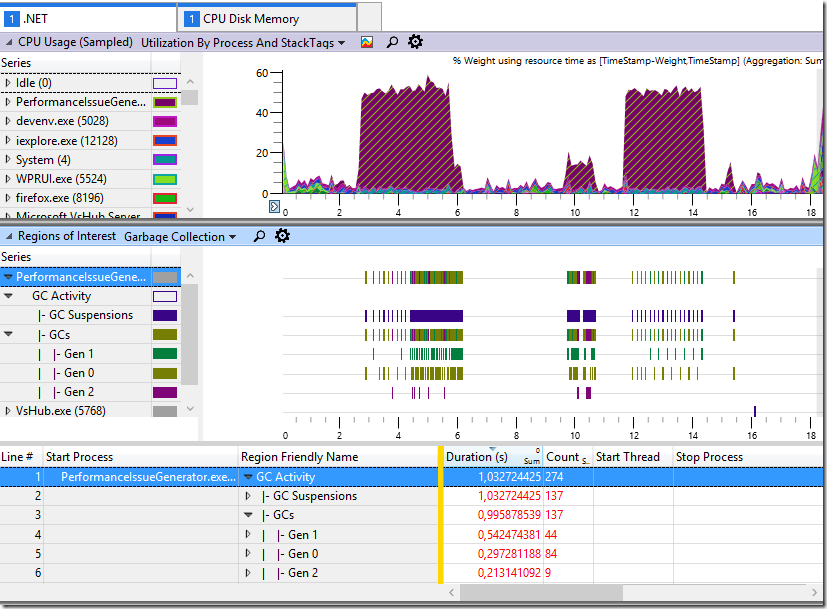Screen dimensions: 827x609
Task: Click the VsHub.exe marker near 16 seconds
Action: [755, 411]
